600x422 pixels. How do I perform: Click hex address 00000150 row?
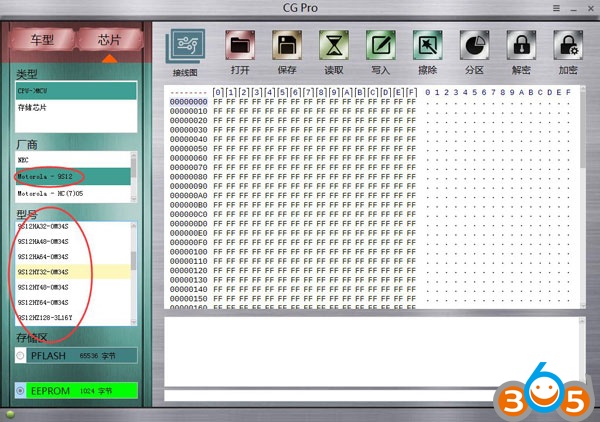pos(189,298)
